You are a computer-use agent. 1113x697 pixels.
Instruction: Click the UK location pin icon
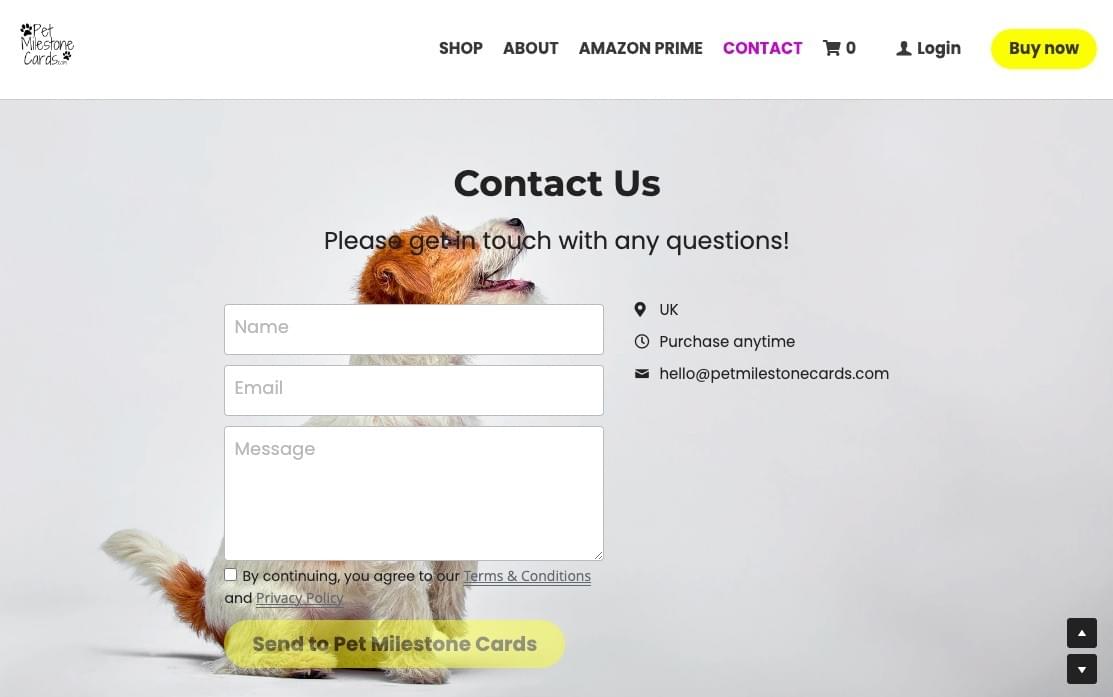(640, 309)
